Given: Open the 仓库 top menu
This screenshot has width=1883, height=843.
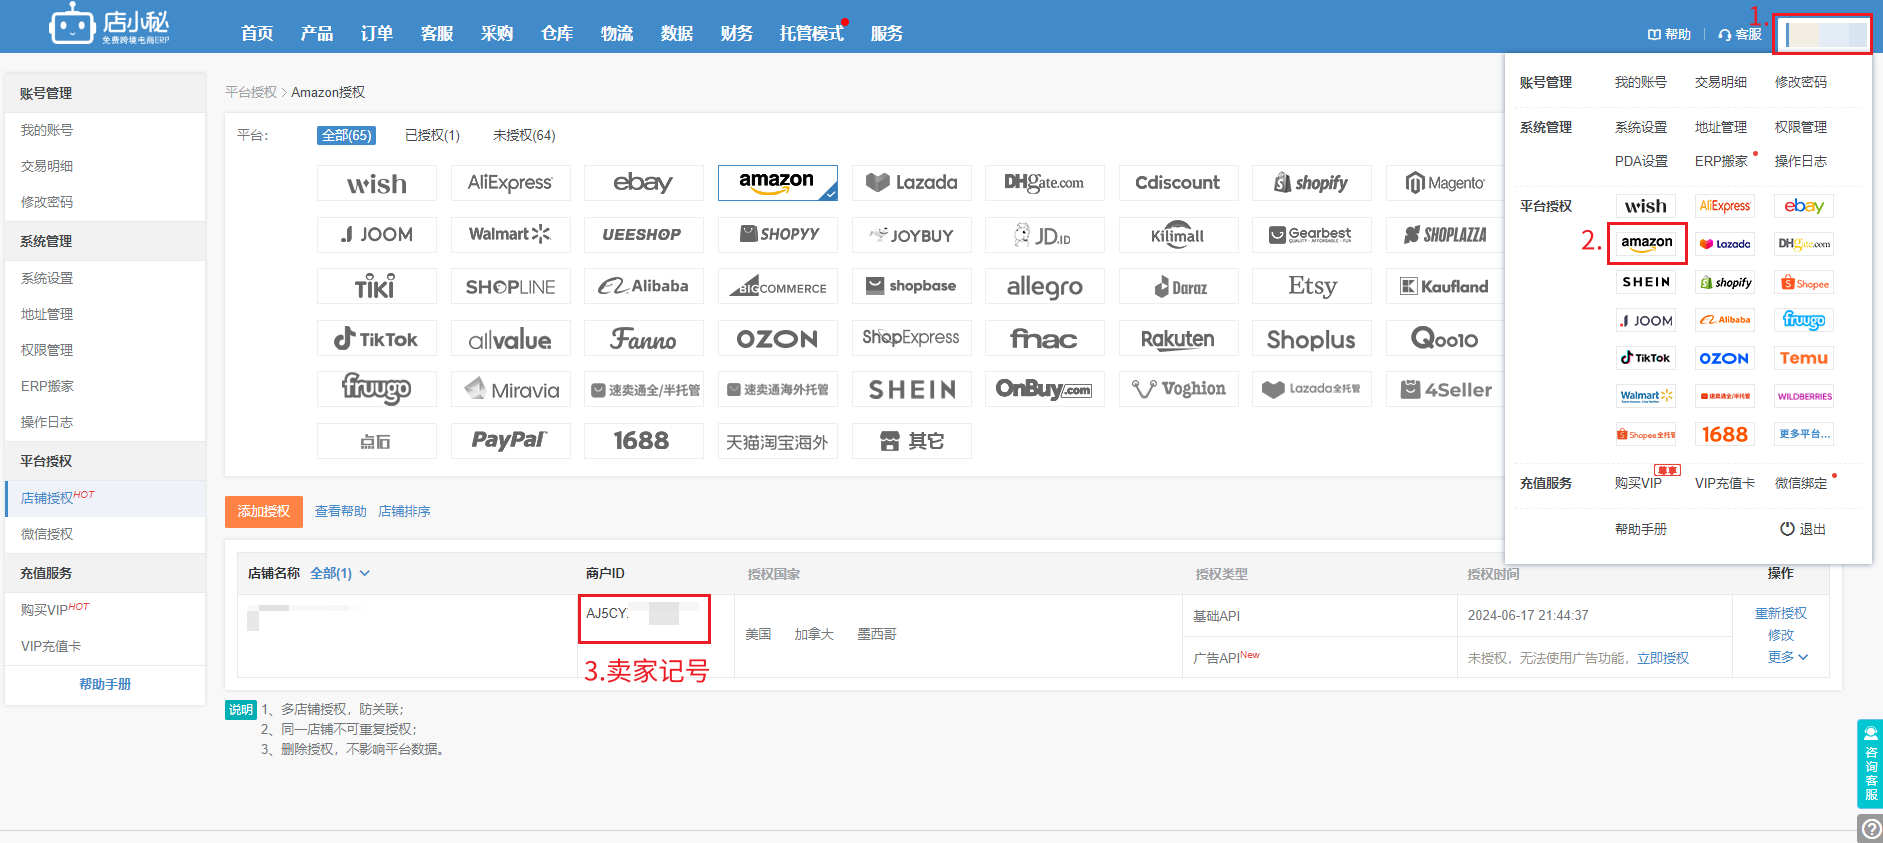Looking at the screenshot, I should (557, 33).
